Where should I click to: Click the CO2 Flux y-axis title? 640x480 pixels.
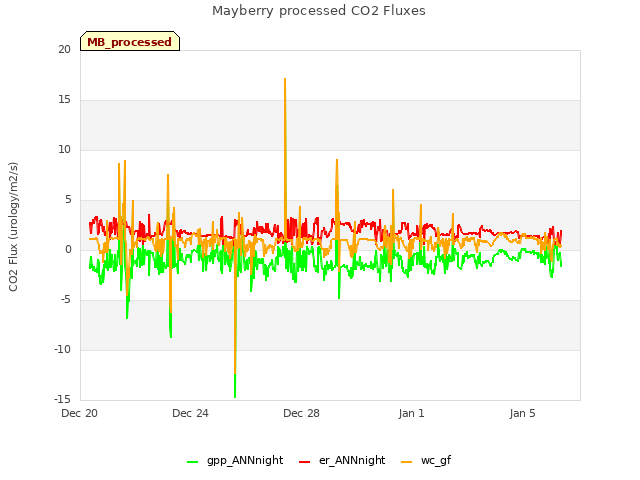pyautogui.click(x=13, y=227)
